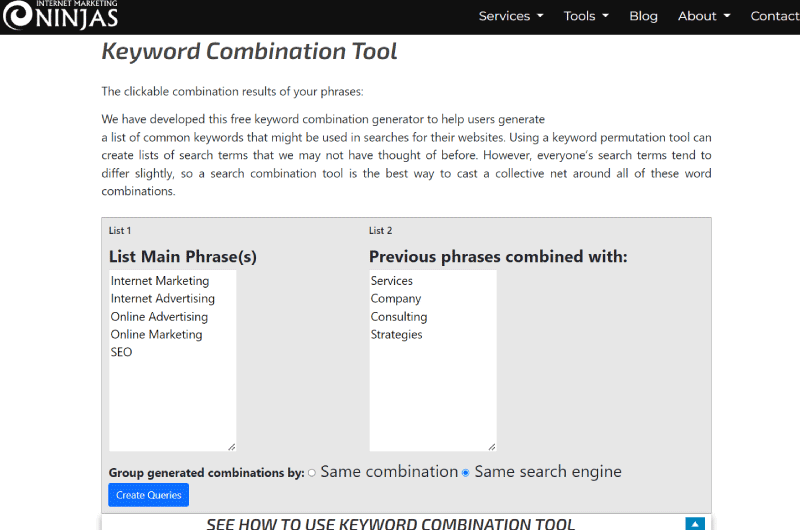Click the 'Online Advertising' line in List 1
This screenshot has height=530, width=800.
pyautogui.click(x=159, y=316)
